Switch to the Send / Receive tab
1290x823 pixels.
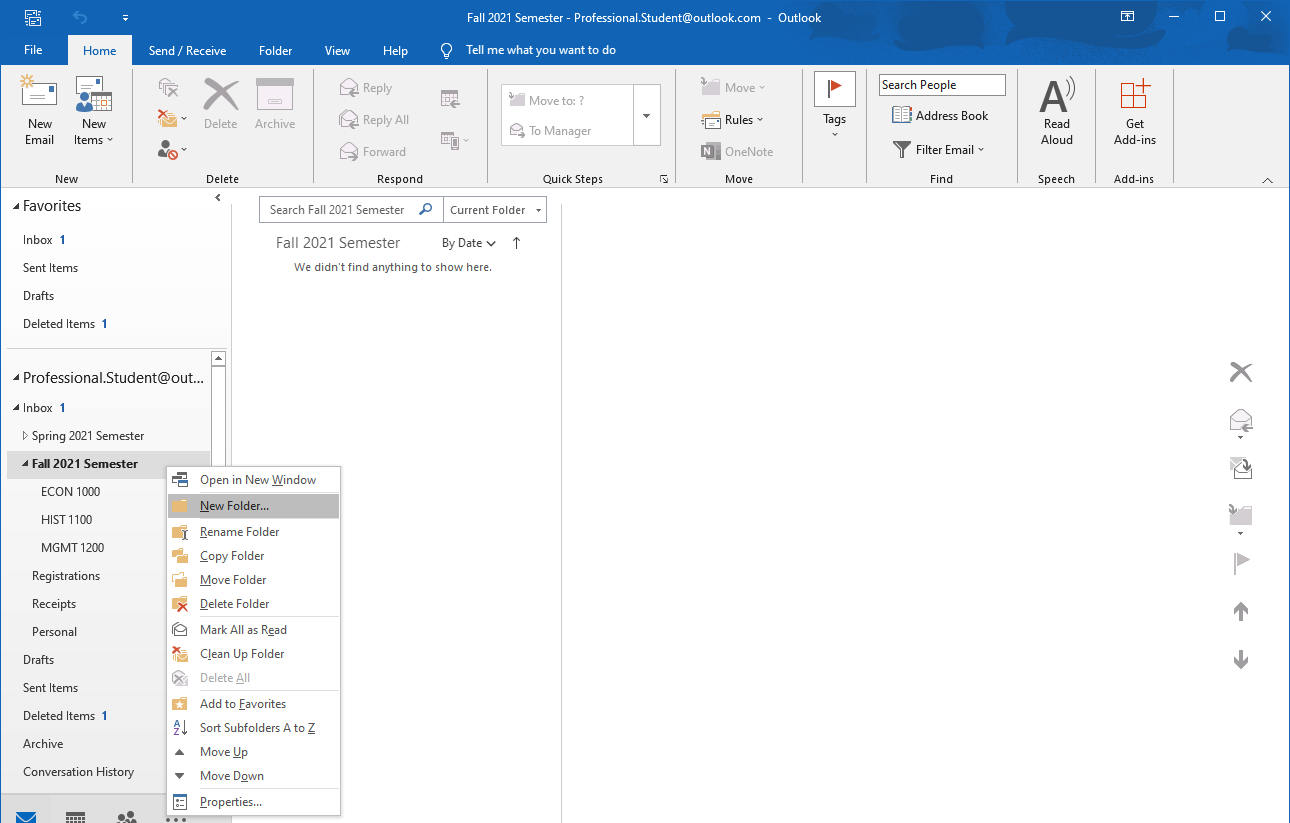click(187, 51)
